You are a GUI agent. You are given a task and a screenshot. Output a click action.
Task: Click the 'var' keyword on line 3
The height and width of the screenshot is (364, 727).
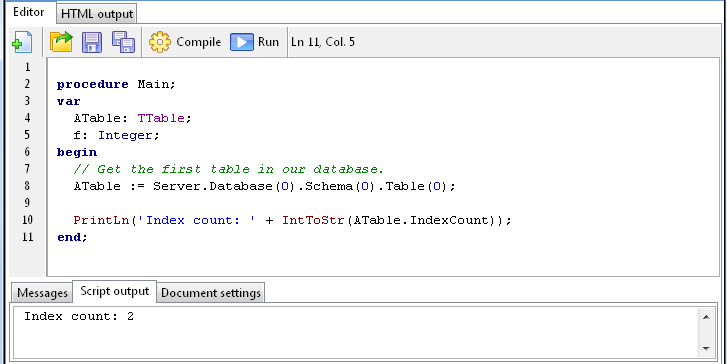(69, 101)
